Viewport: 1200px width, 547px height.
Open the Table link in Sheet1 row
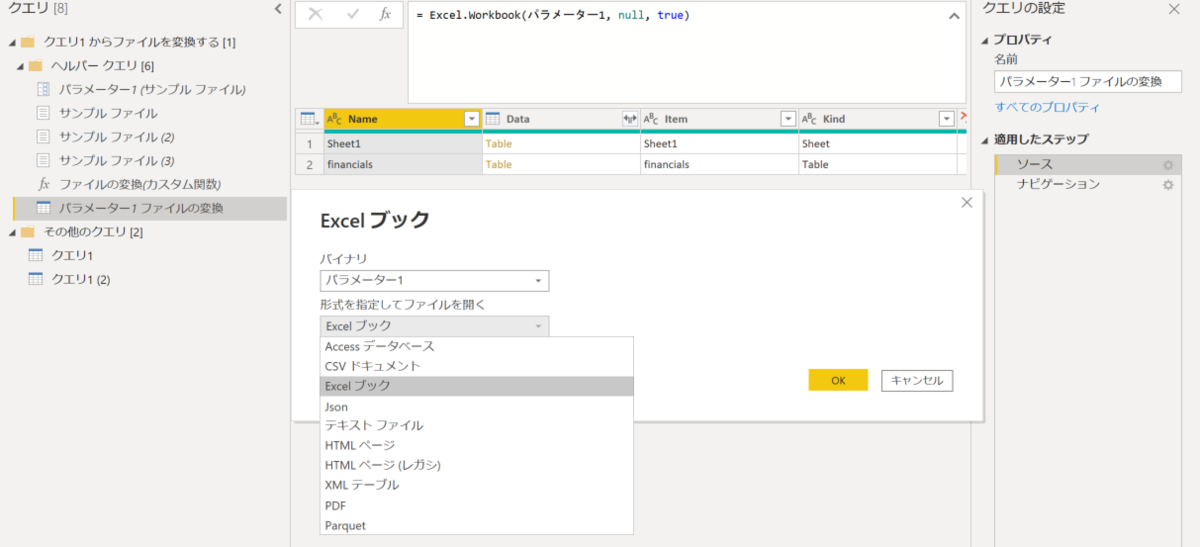(x=498, y=144)
